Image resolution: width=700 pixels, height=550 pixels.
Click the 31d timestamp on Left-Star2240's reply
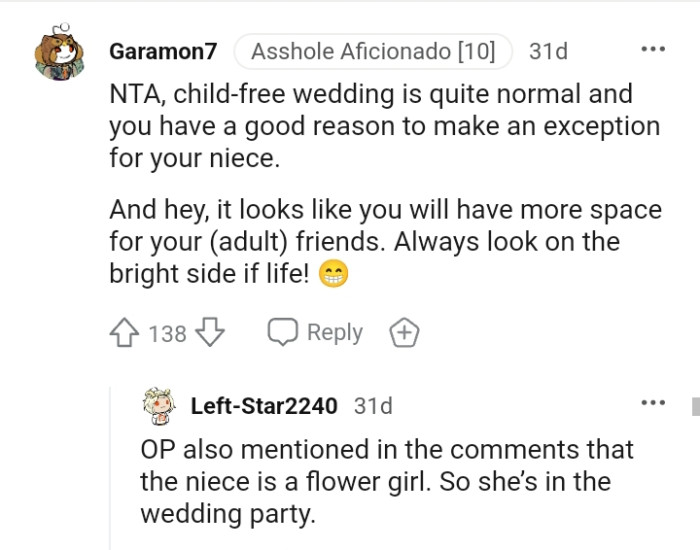[373, 406]
